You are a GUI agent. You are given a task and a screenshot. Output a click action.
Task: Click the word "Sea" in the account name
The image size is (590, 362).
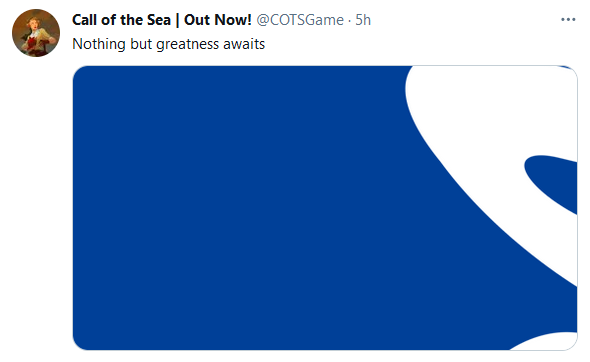(x=159, y=20)
